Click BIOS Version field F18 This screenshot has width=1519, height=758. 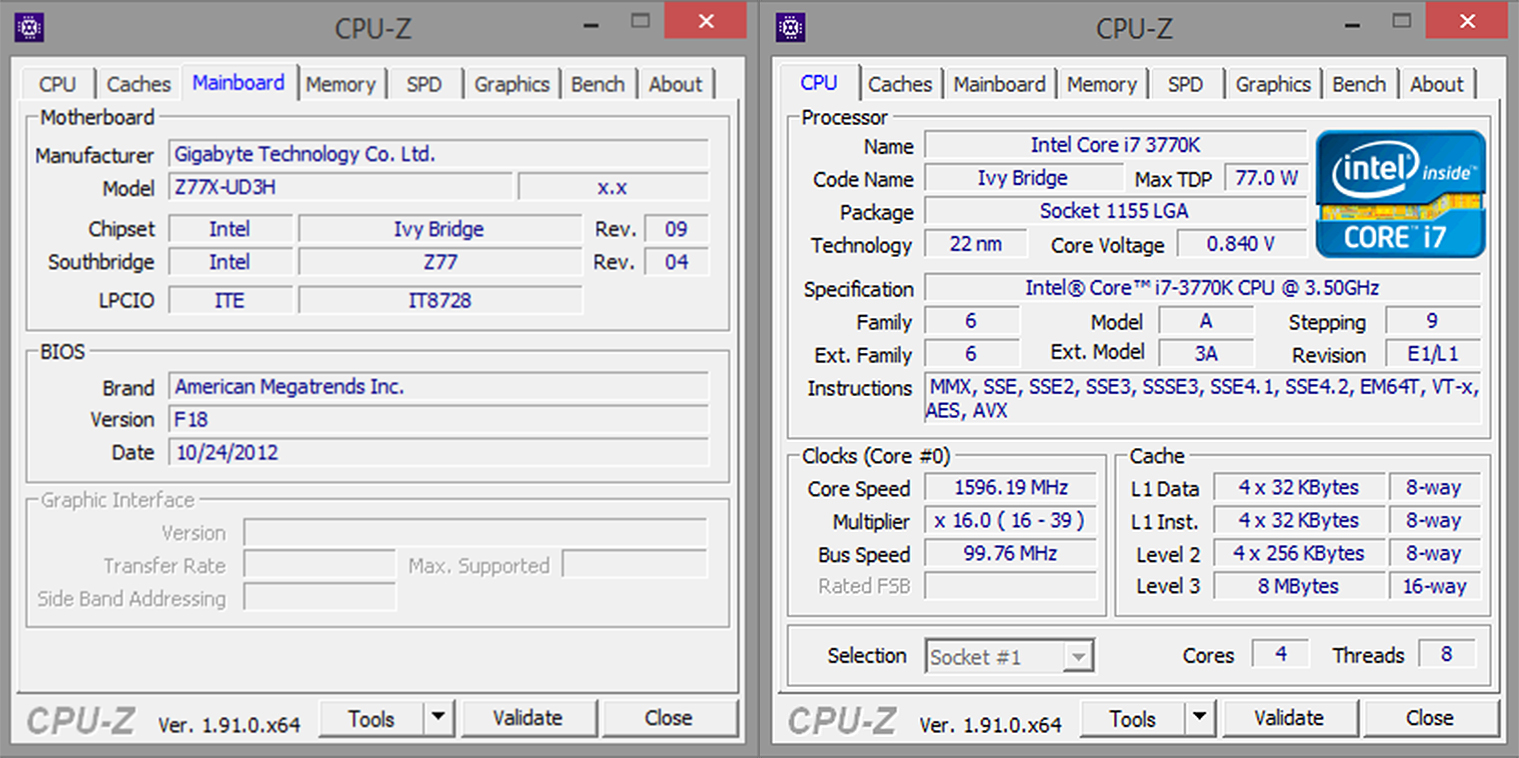click(x=438, y=419)
